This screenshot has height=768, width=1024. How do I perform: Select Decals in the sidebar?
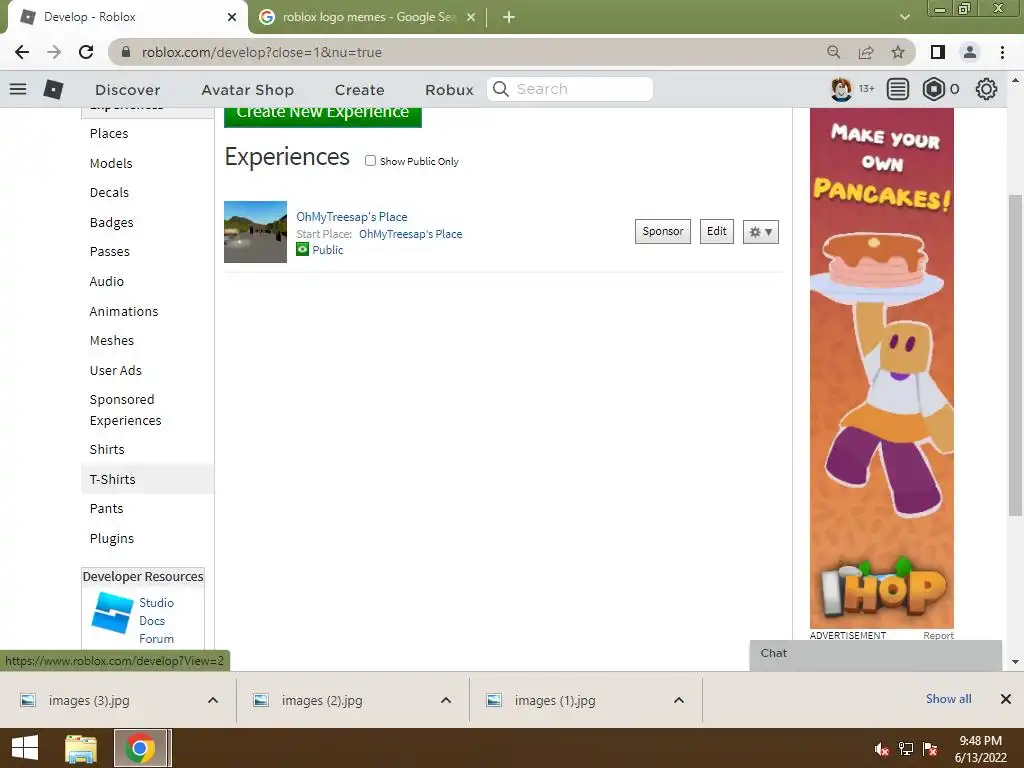point(109,193)
